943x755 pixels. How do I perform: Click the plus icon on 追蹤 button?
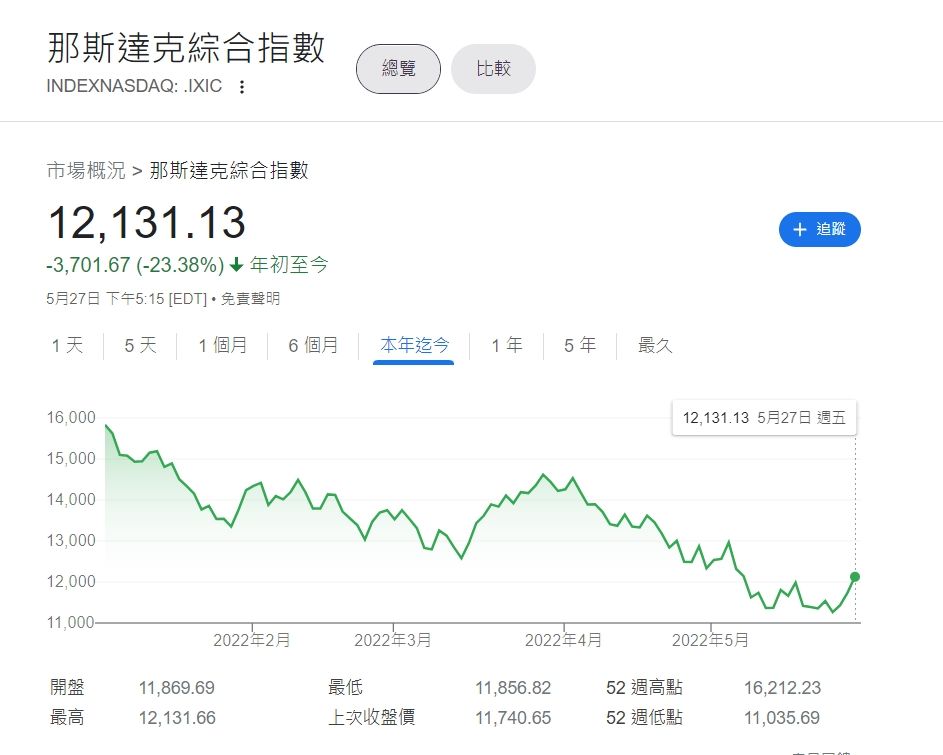[x=799, y=230]
